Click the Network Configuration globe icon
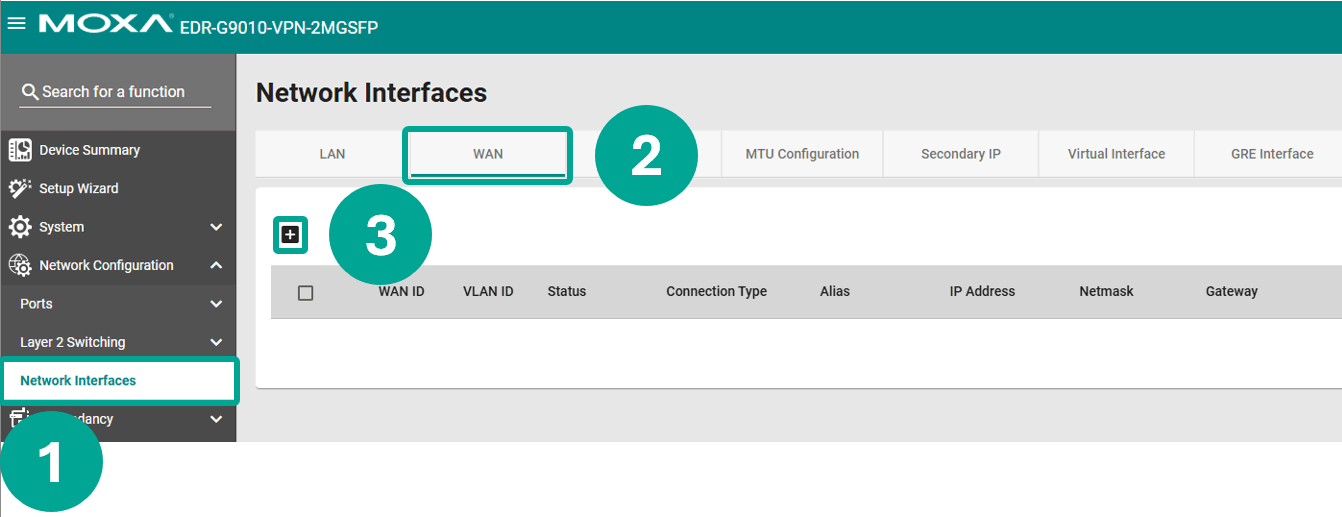Viewport: 1342px width, 517px height. pos(20,265)
